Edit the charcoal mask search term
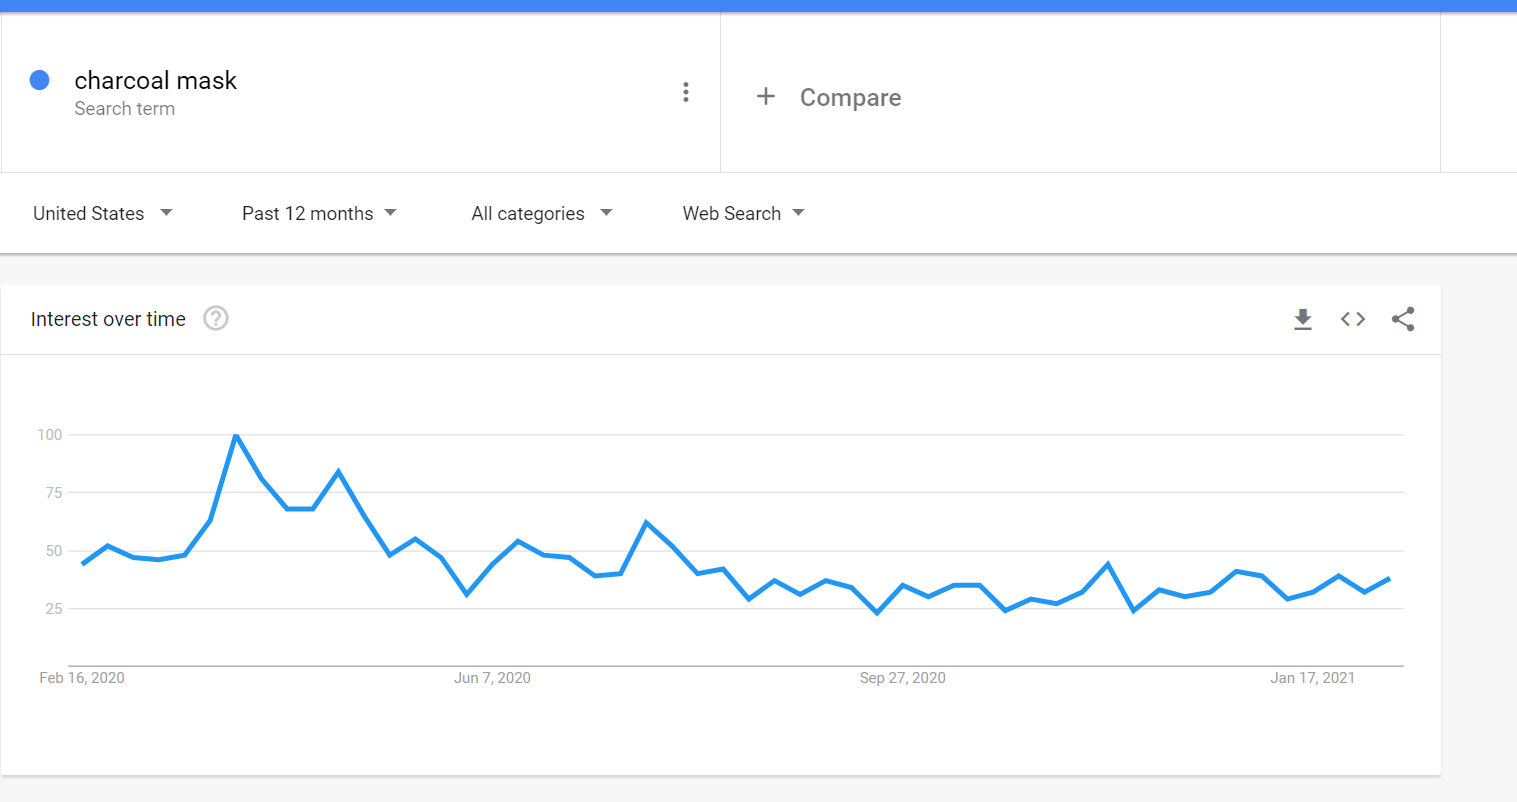The width and height of the screenshot is (1517, 802). pyautogui.click(x=155, y=80)
